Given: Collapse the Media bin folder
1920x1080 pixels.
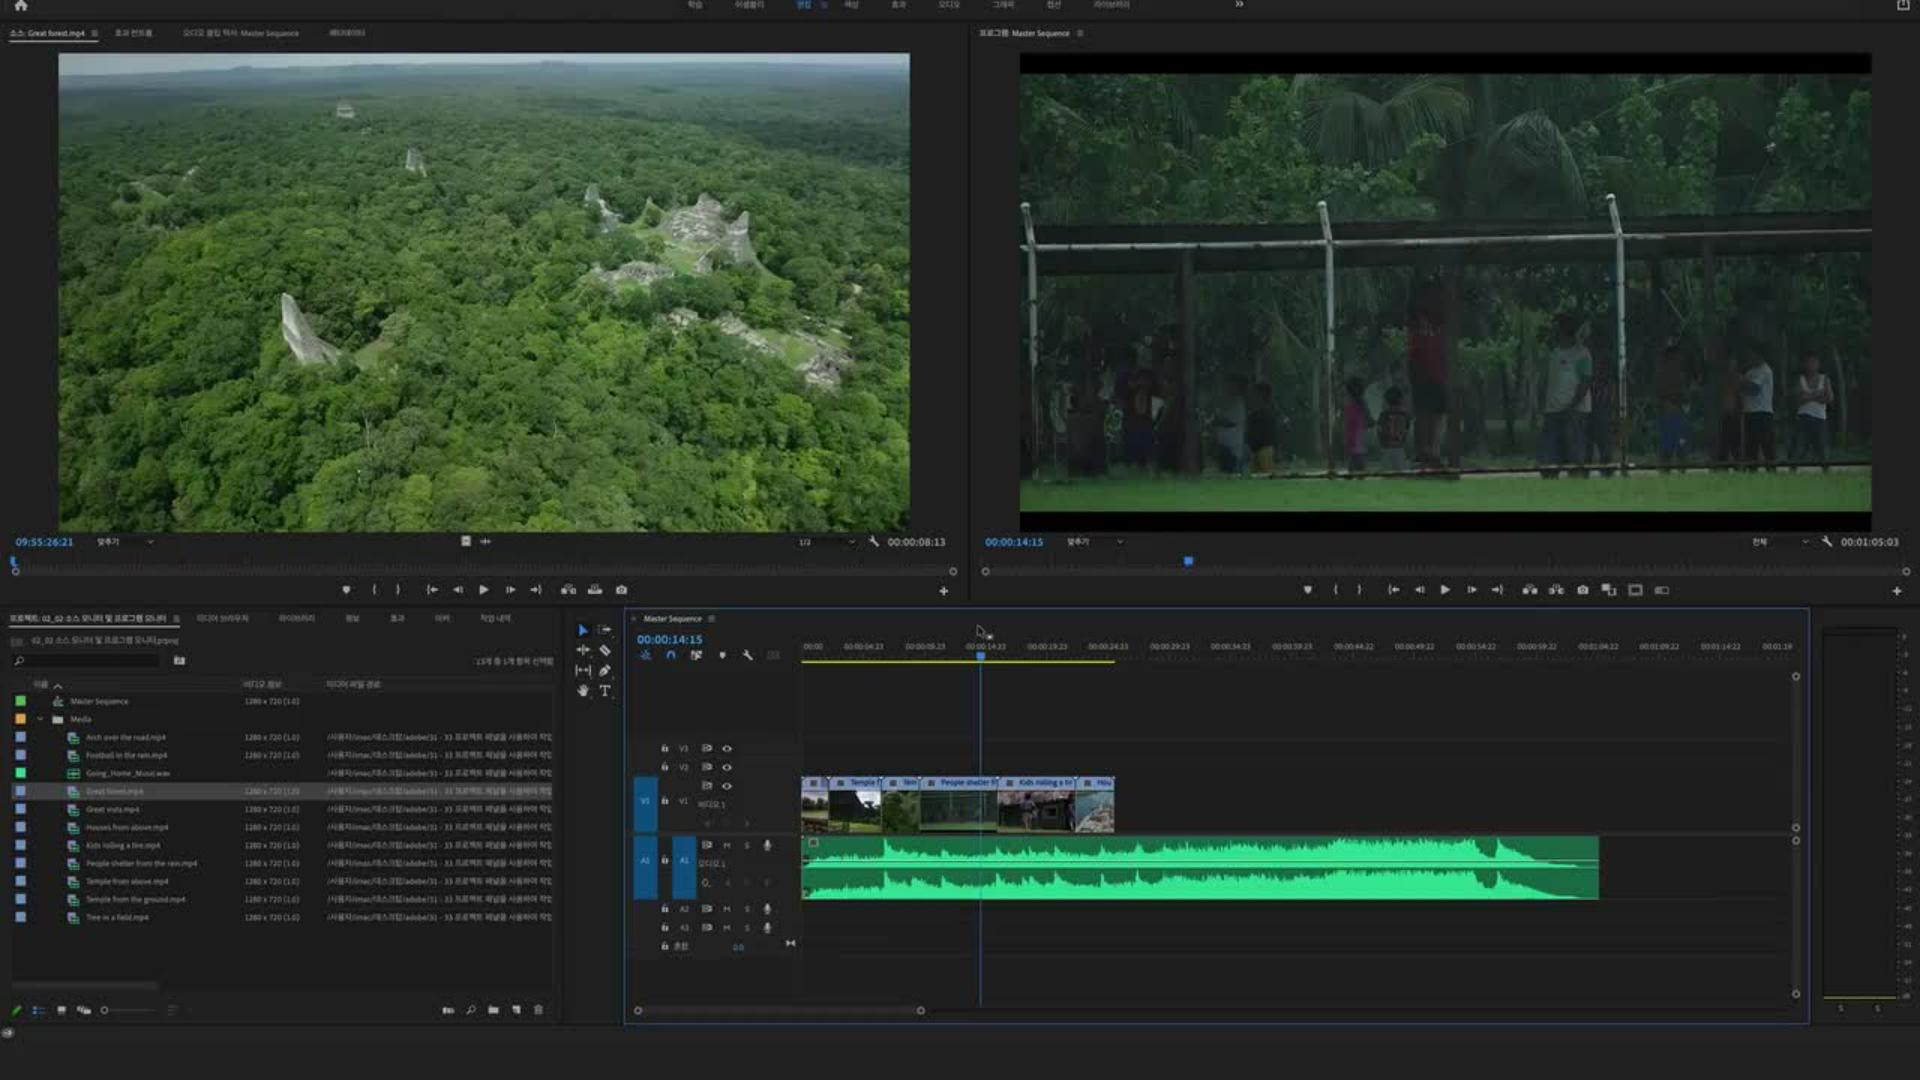Looking at the screenshot, I should coord(40,719).
